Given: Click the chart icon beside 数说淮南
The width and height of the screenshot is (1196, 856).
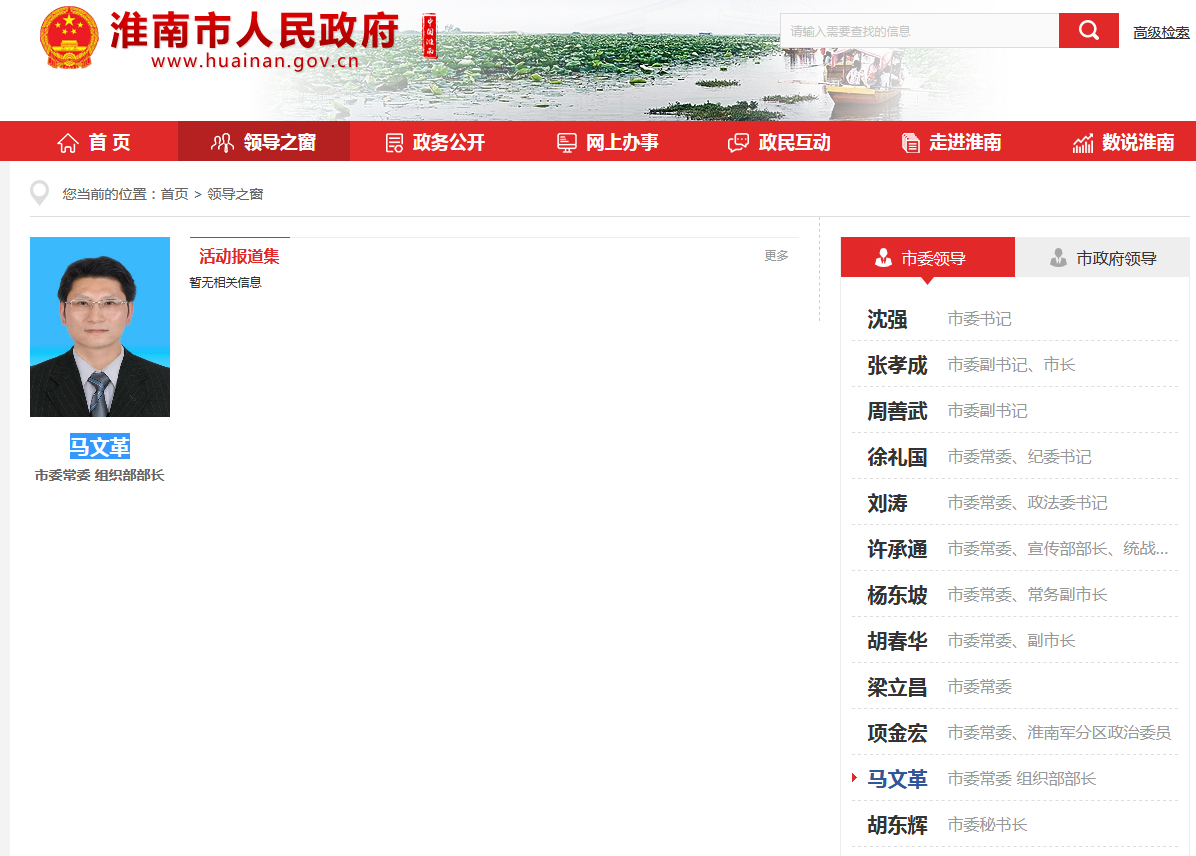Looking at the screenshot, I should (x=1083, y=143).
